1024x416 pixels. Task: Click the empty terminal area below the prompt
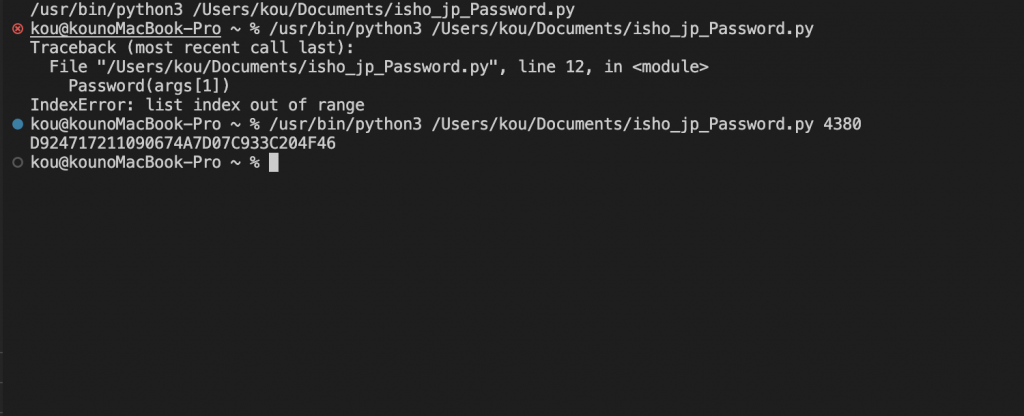click(512, 294)
